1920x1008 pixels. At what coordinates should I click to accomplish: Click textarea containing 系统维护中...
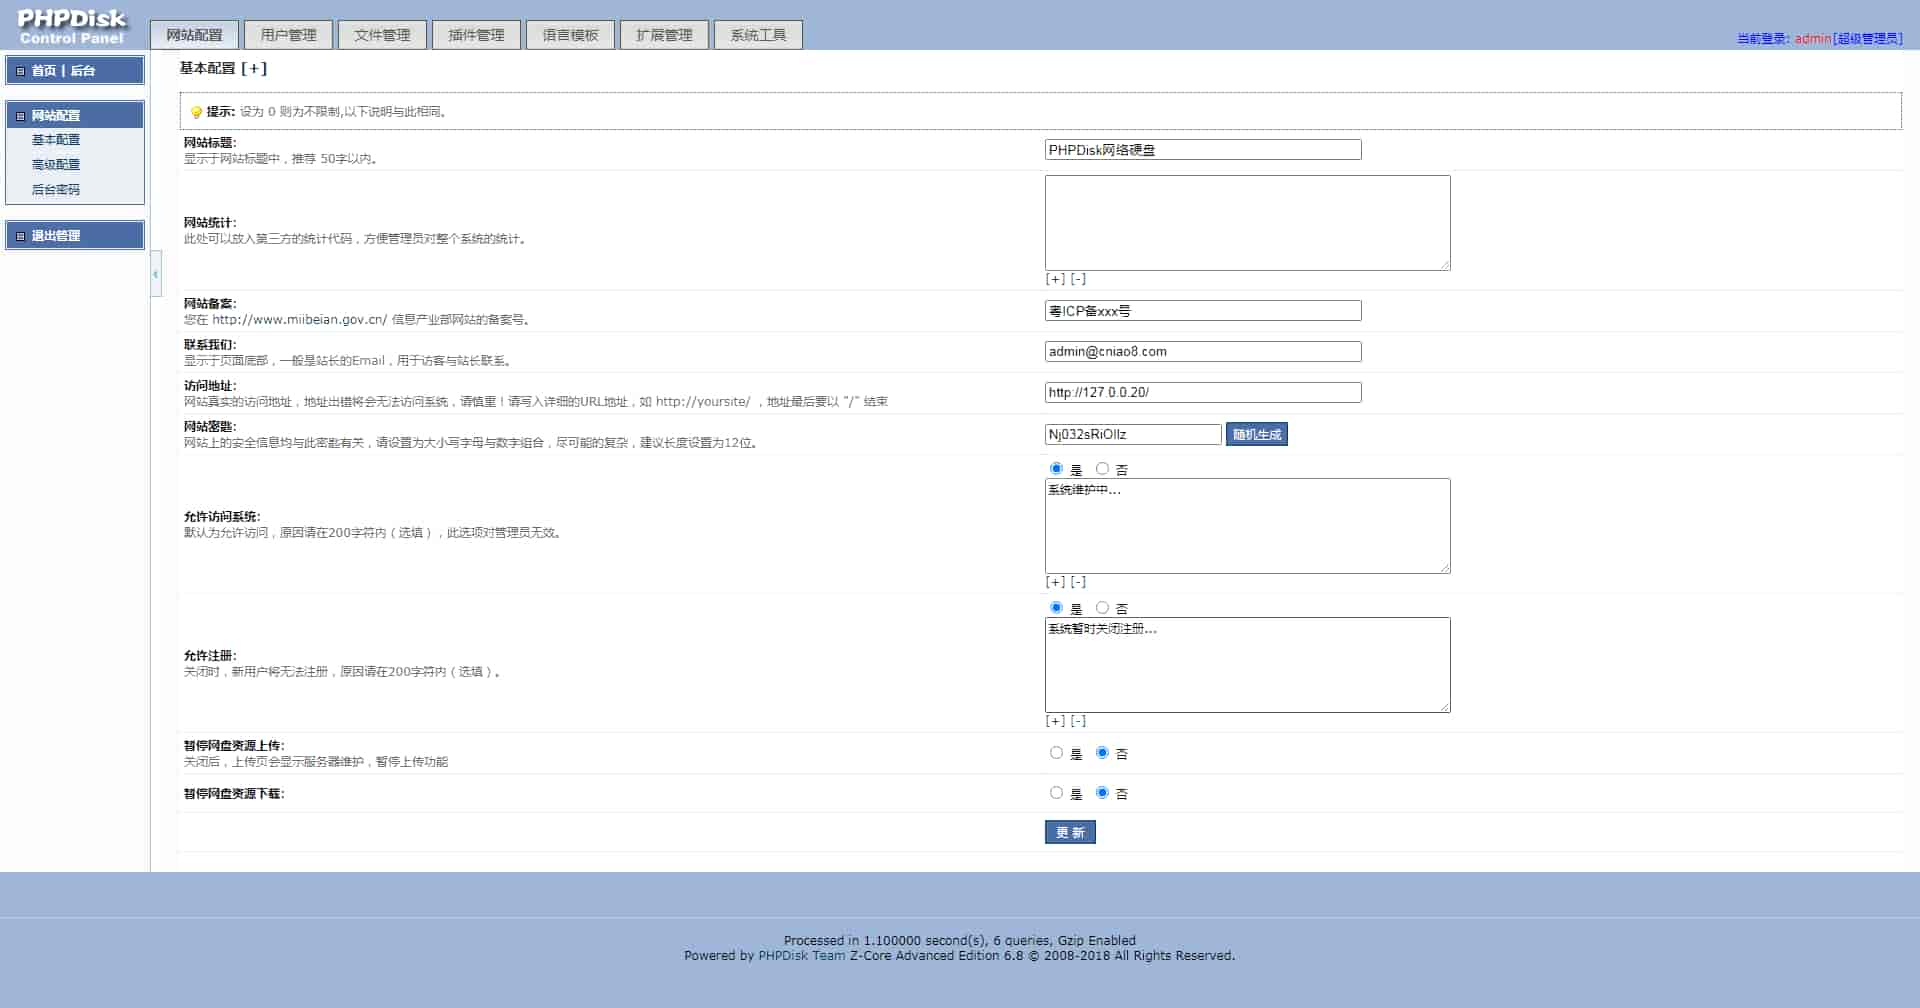point(1247,526)
